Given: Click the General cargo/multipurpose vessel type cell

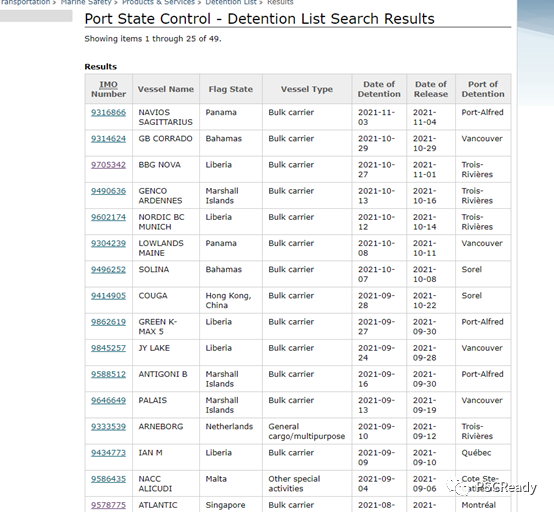Looking at the screenshot, I should point(307,431).
